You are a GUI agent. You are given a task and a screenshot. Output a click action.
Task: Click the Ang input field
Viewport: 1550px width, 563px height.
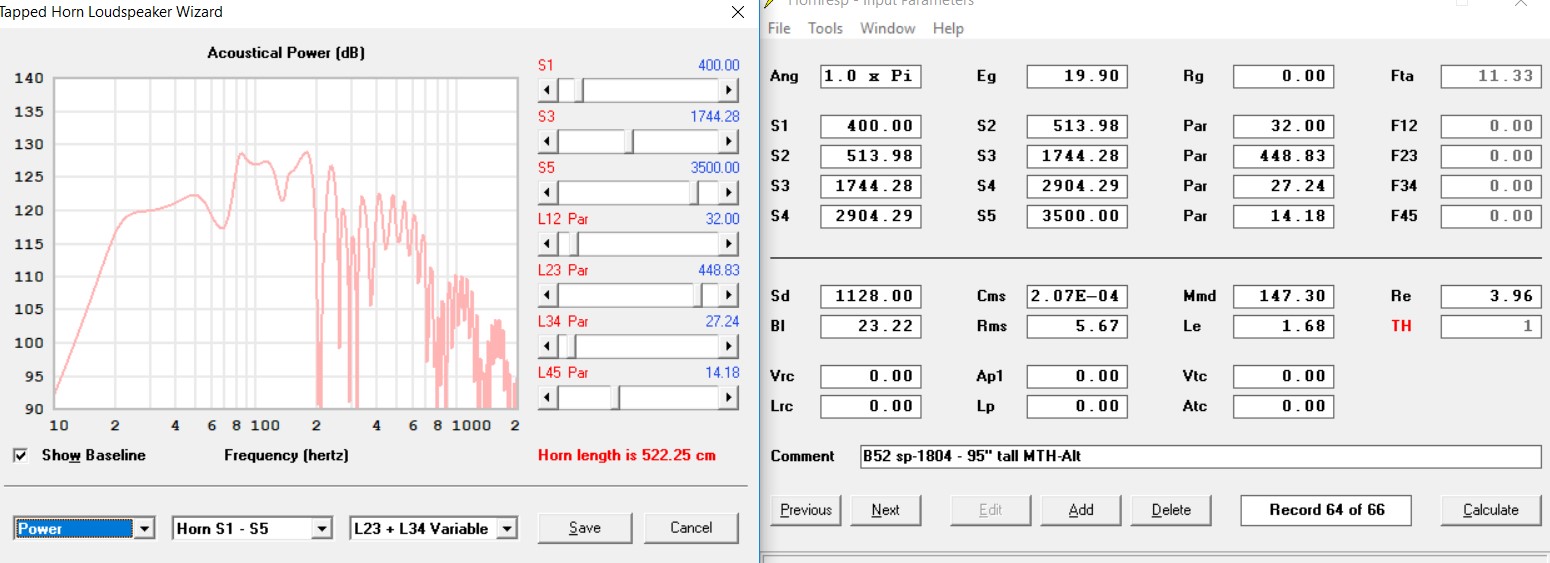point(871,76)
